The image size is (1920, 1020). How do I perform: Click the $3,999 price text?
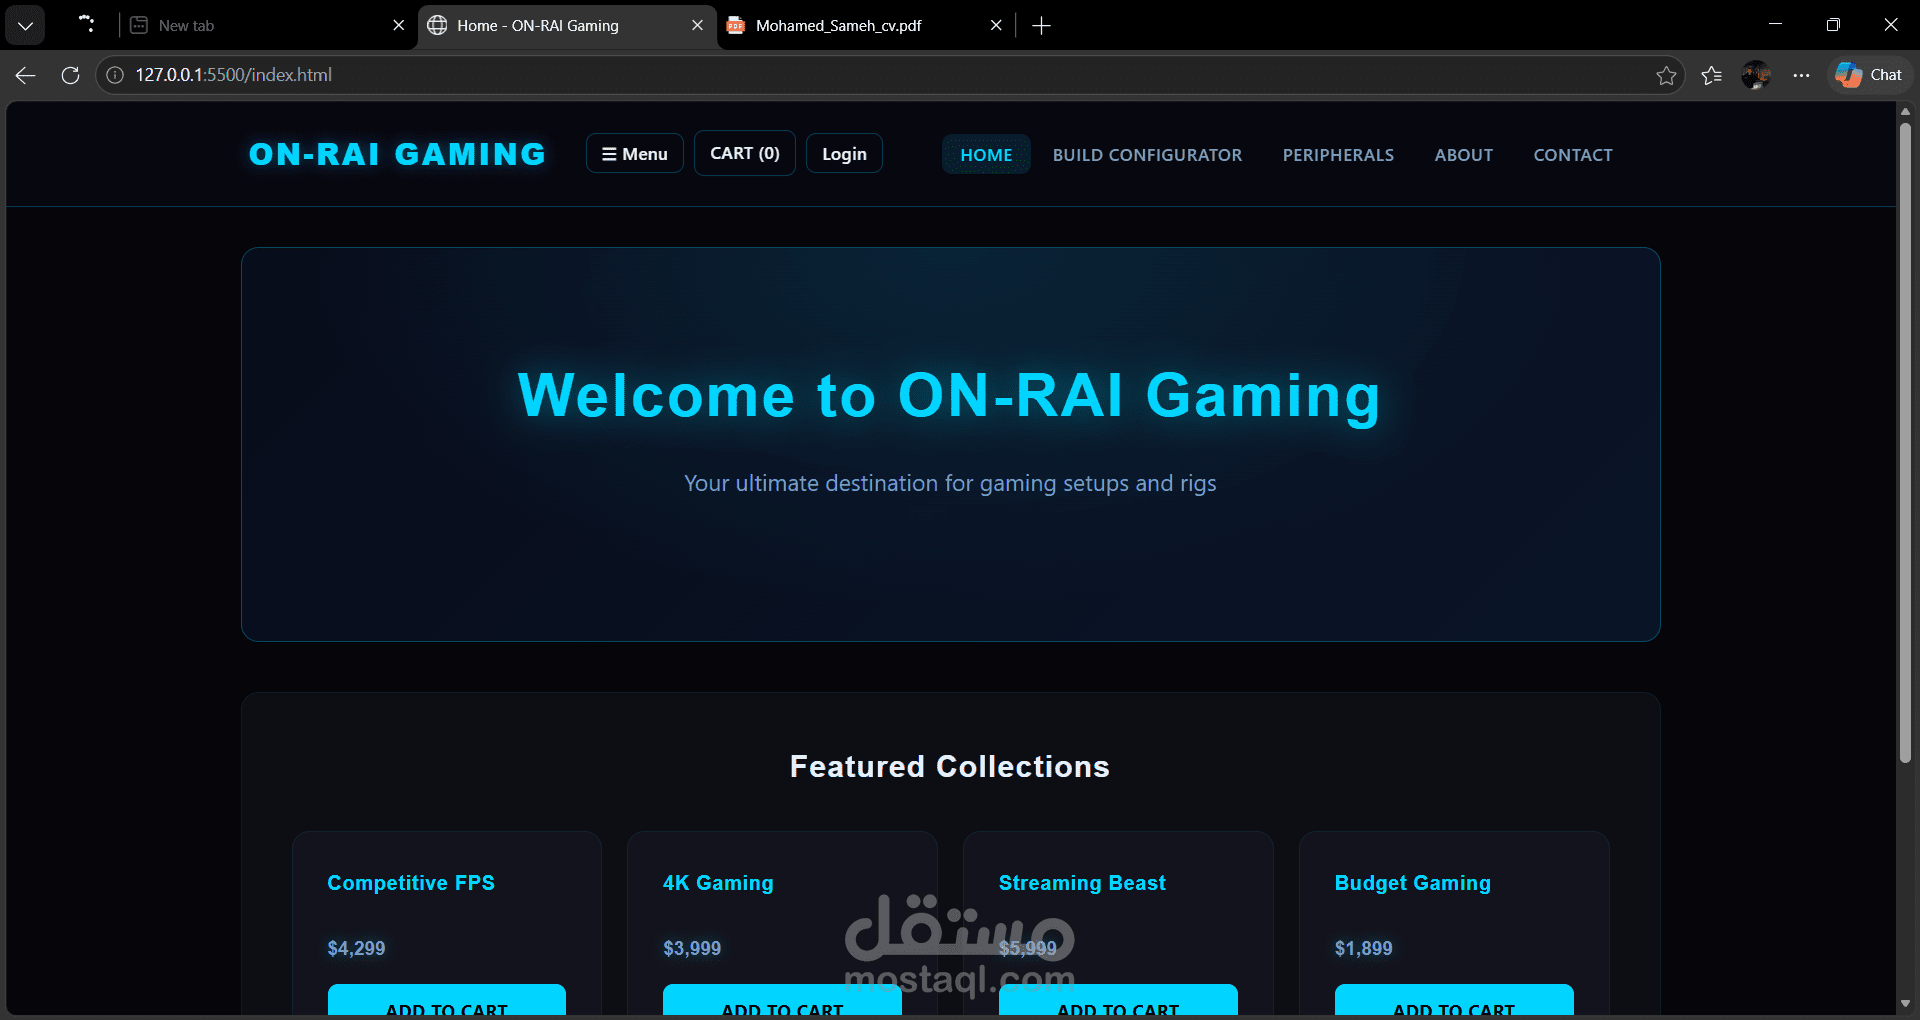point(692,948)
